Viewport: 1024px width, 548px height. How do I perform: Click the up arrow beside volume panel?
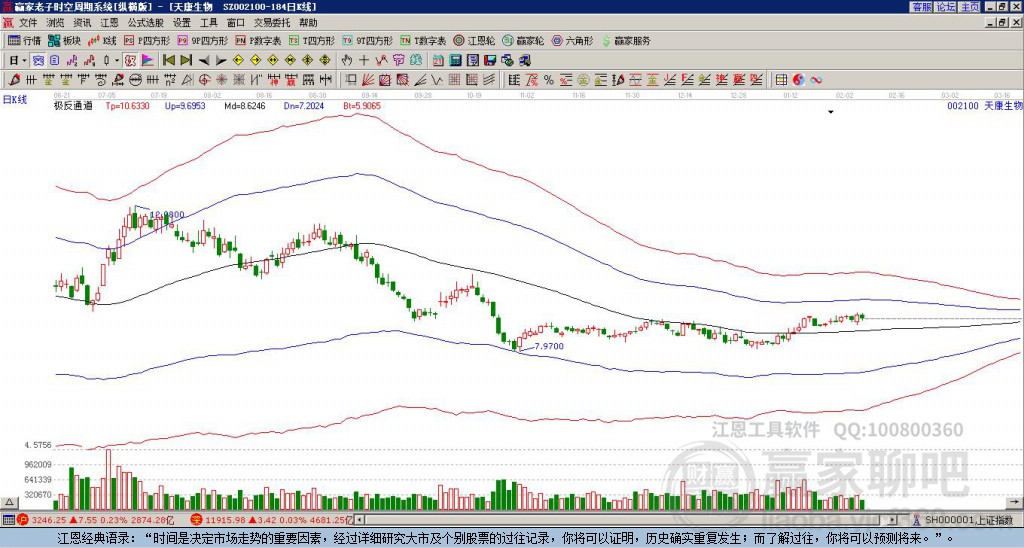click(x=8, y=502)
